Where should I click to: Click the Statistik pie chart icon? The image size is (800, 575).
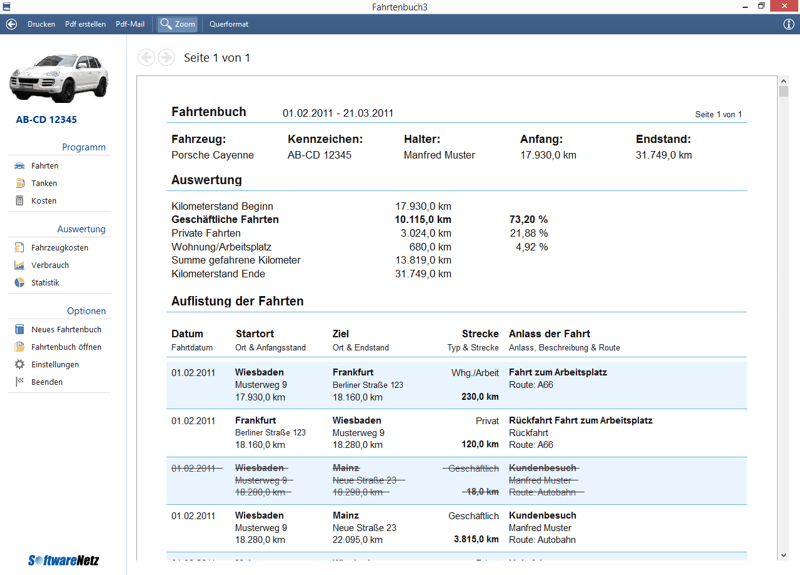(x=19, y=283)
